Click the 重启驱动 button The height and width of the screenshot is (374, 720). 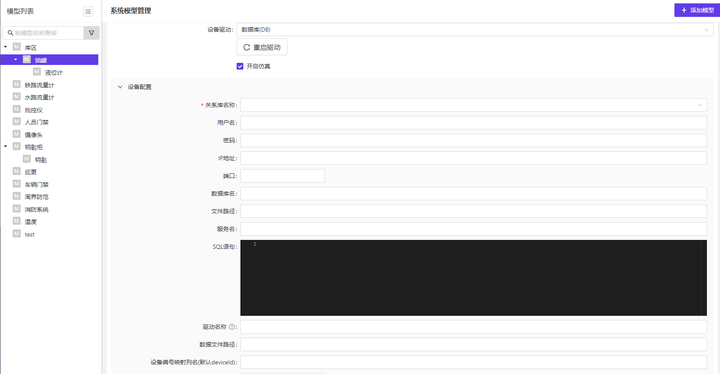pyautogui.click(x=262, y=47)
